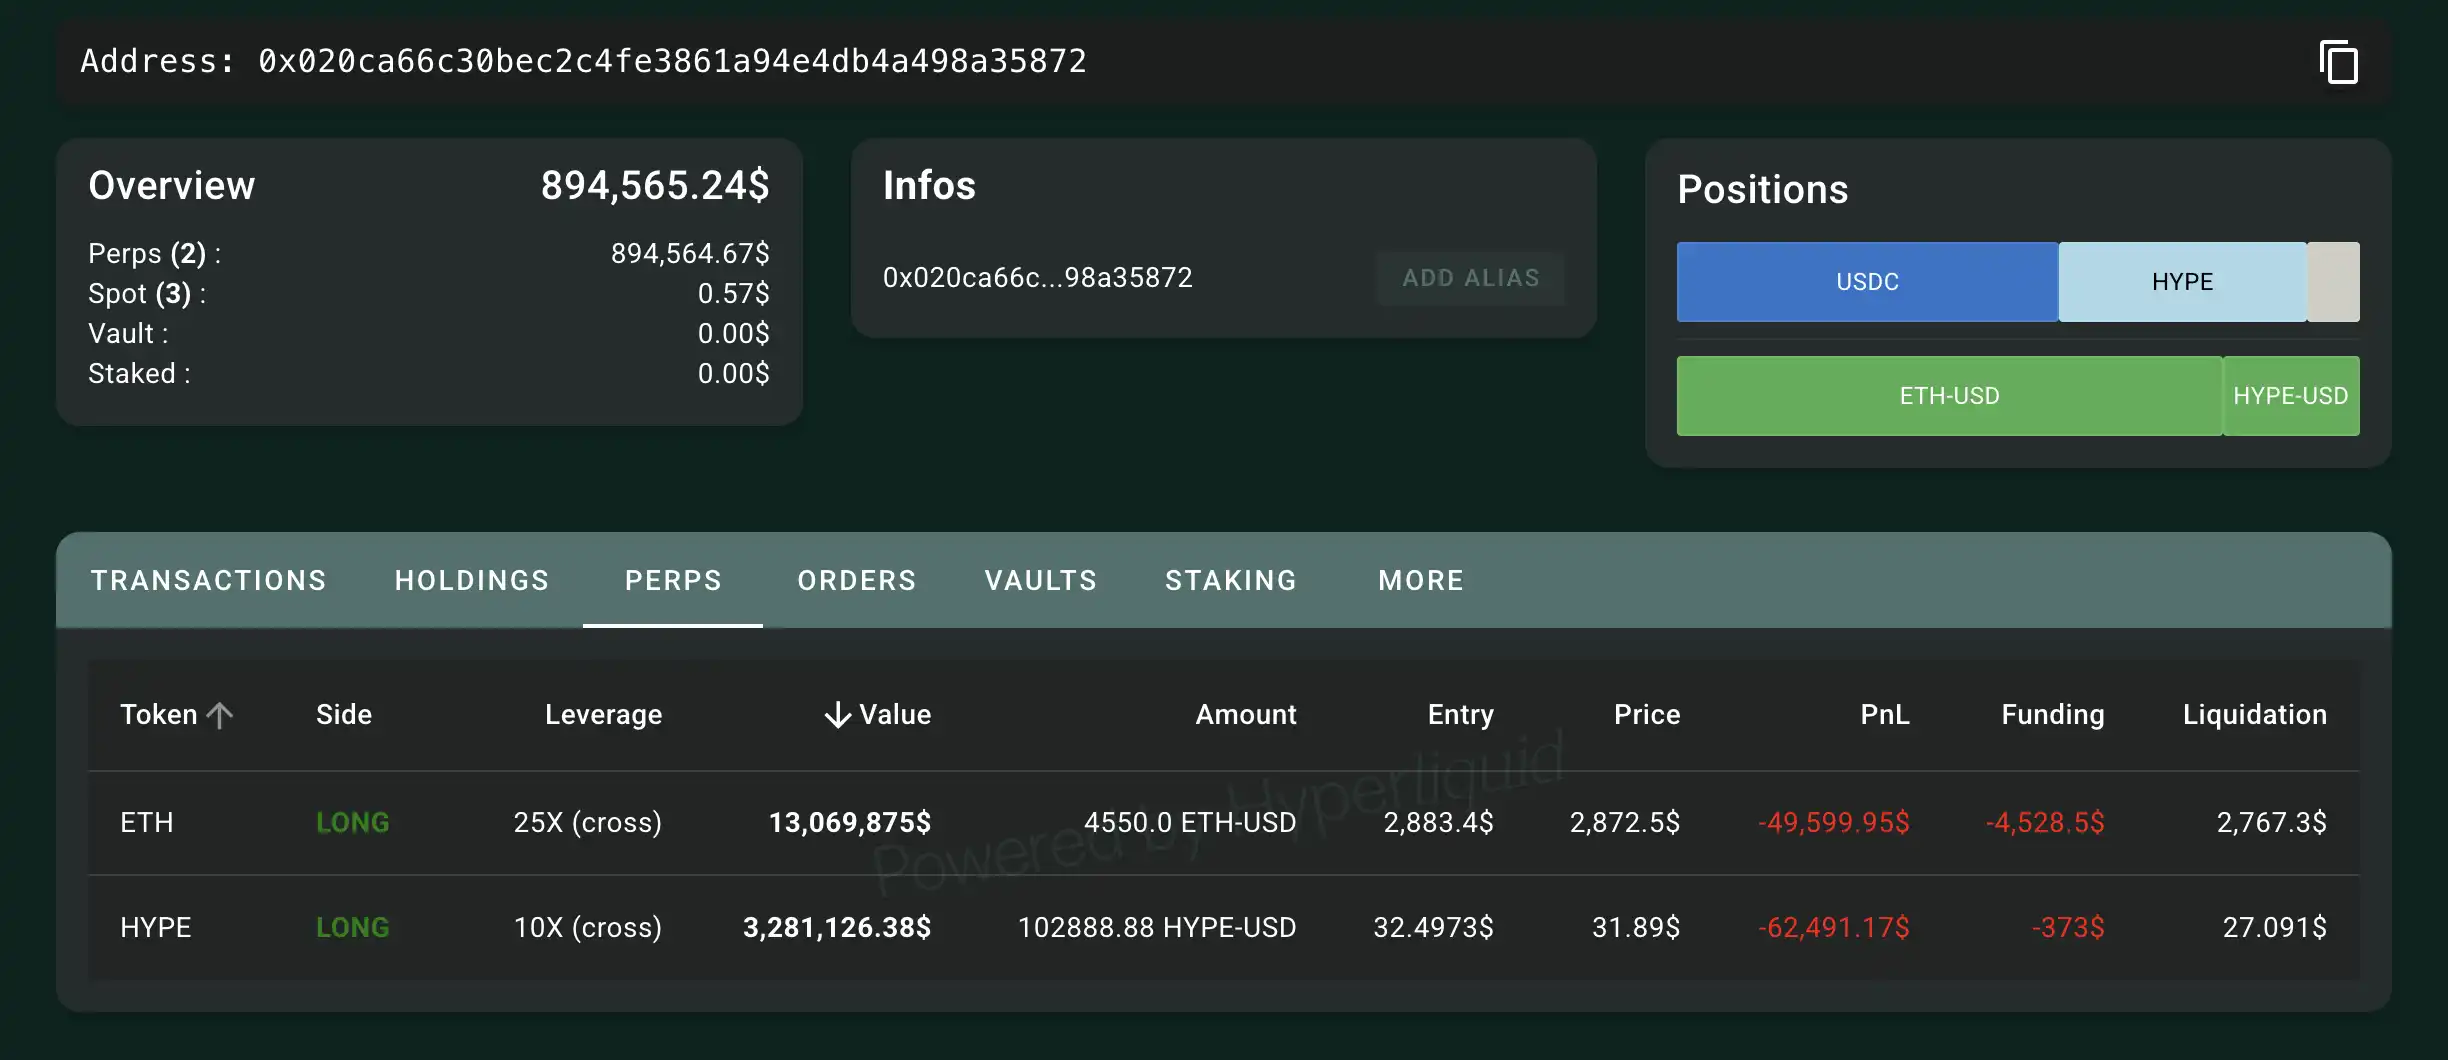This screenshot has width=2448, height=1060.
Task: Click the Value sort down-arrow icon
Action: tap(837, 715)
